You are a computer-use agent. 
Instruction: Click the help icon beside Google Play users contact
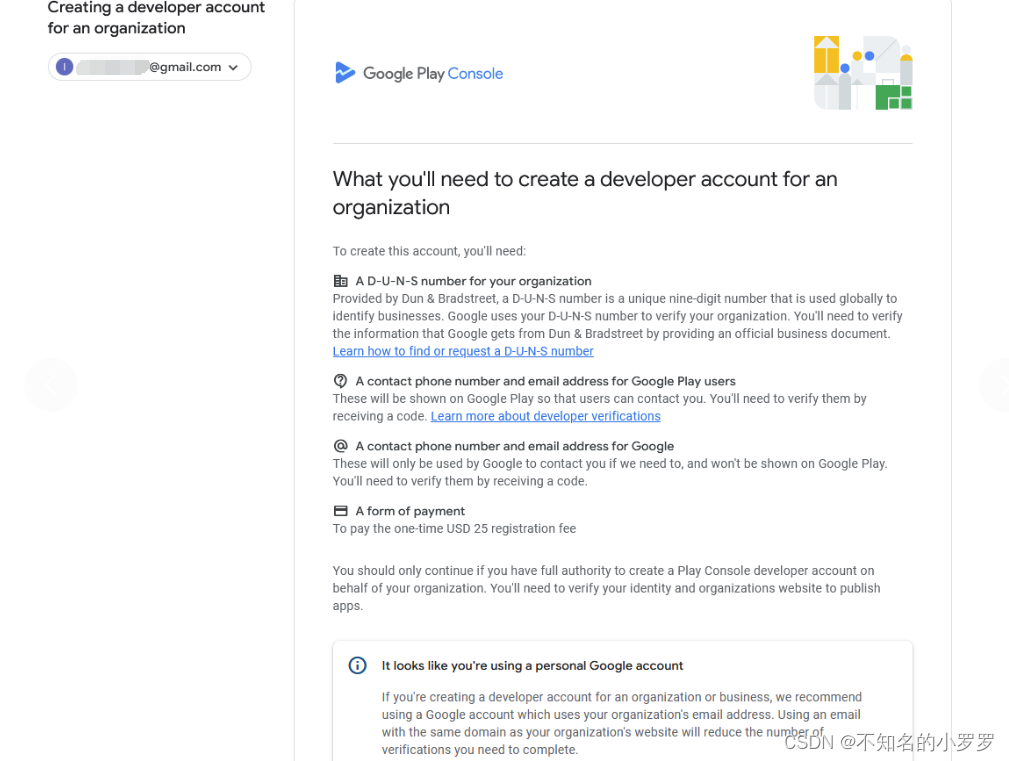(x=340, y=381)
